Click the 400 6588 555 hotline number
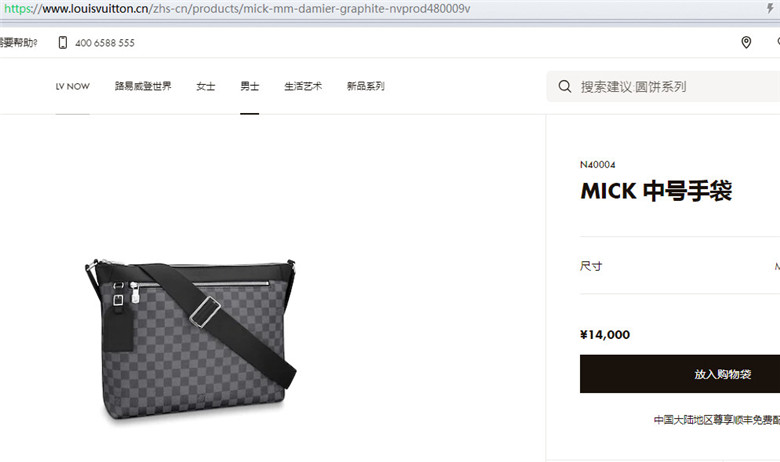780x462 pixels. pos(105,43)
